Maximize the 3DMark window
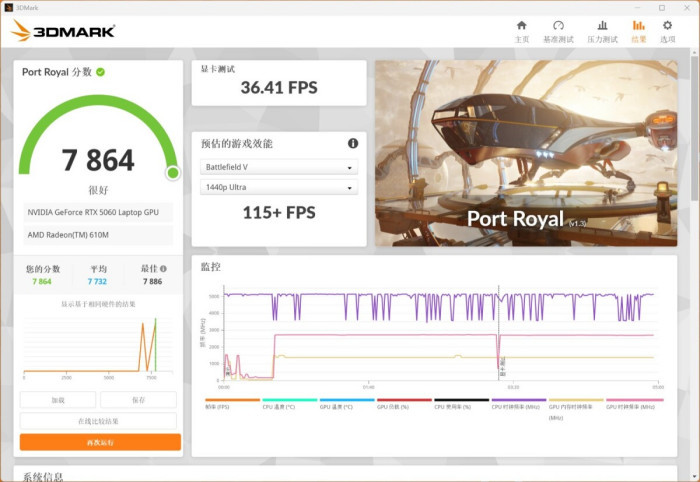This screenshot has width=700, height=482. tap(662, 8)
